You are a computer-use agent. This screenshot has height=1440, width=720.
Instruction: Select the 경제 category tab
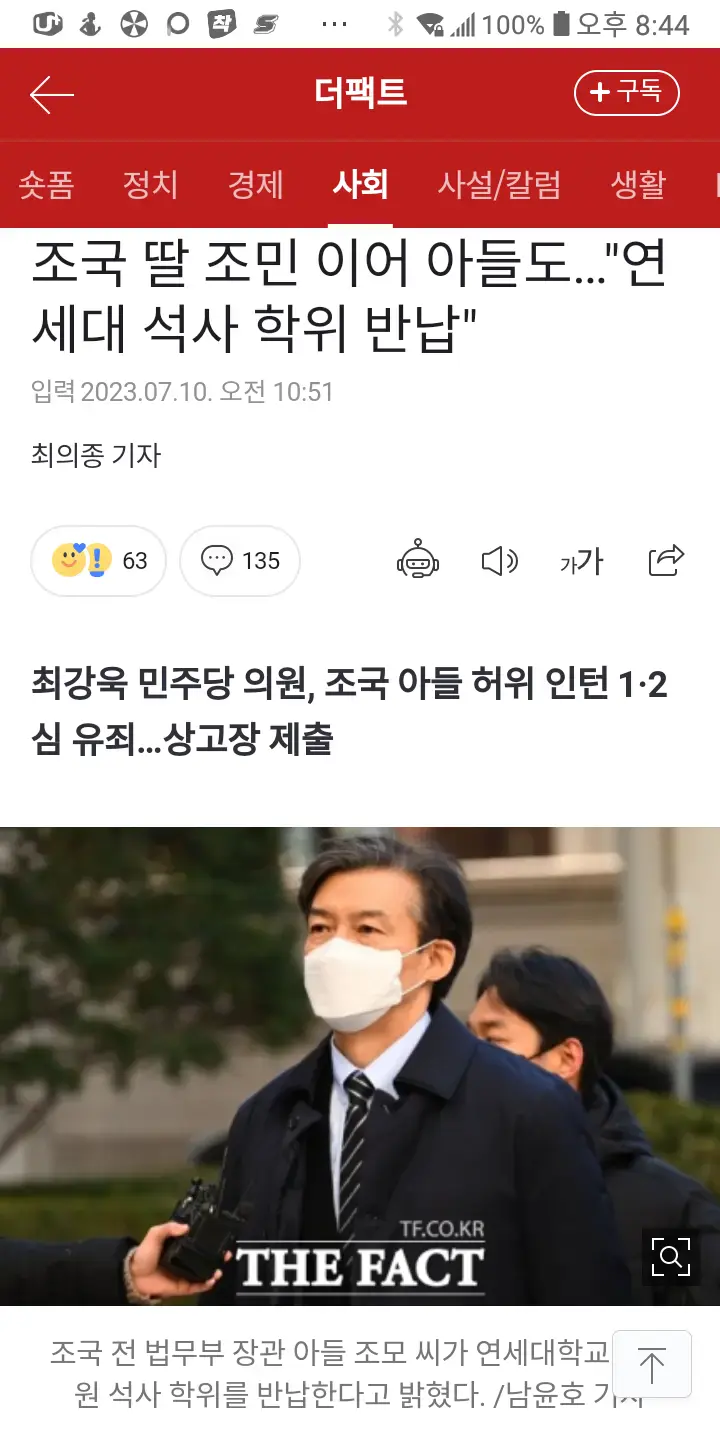coord(256,184)
